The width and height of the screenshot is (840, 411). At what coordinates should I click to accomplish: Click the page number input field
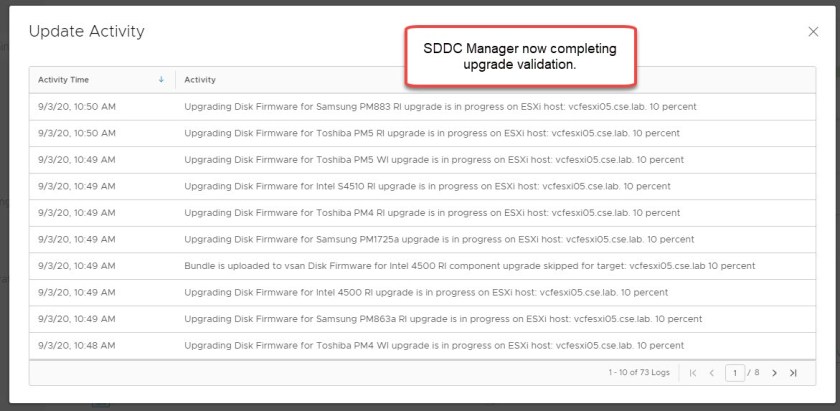pyautogui.click(x=735, y=373)
